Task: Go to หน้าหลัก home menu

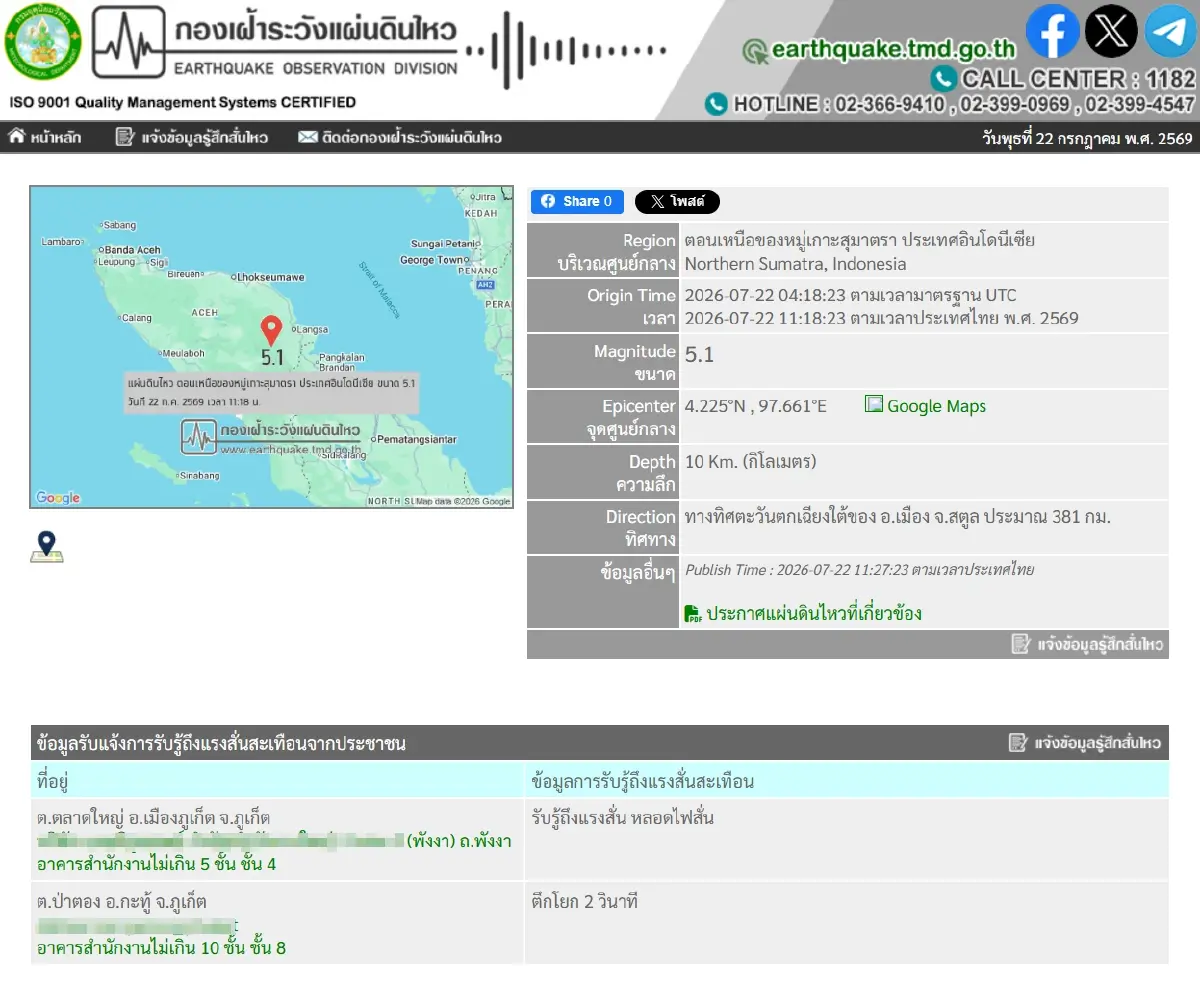Action: [x=45, y=138]
